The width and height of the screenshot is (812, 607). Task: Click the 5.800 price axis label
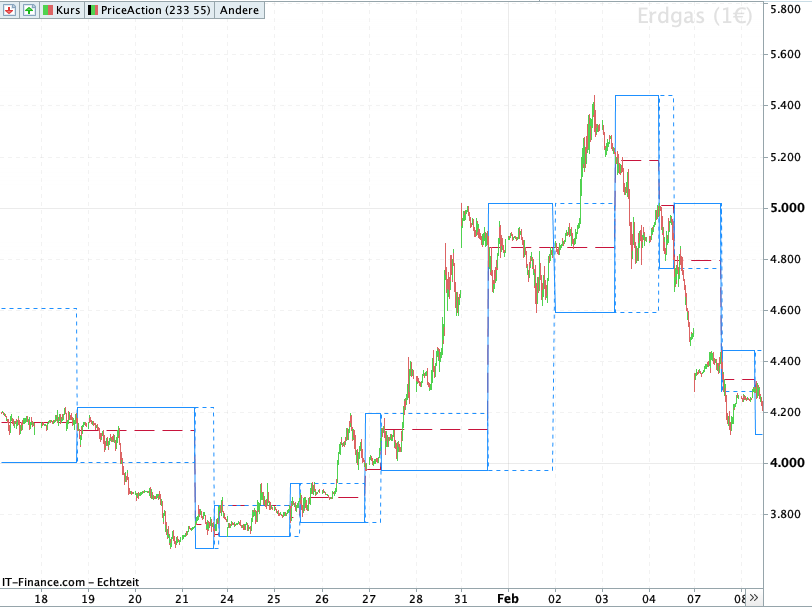tap(785, 9)
